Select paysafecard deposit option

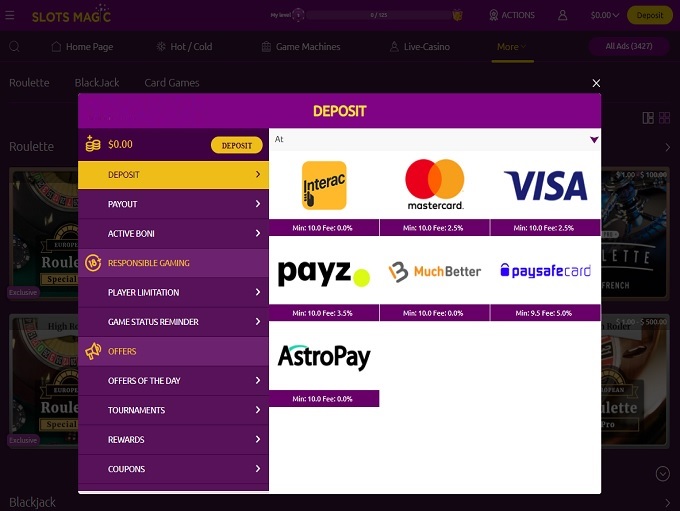pos(546,270)
